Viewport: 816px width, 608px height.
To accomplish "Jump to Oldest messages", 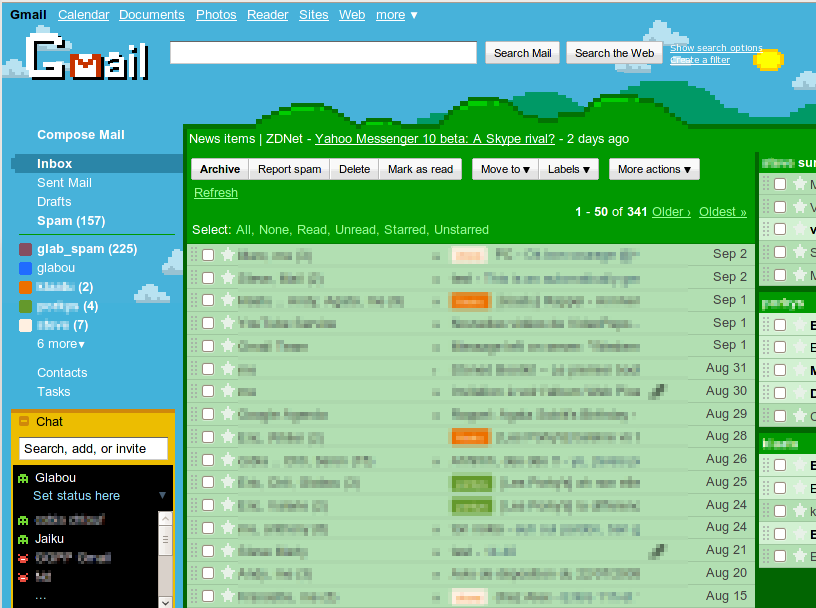I will pos(722,212).
